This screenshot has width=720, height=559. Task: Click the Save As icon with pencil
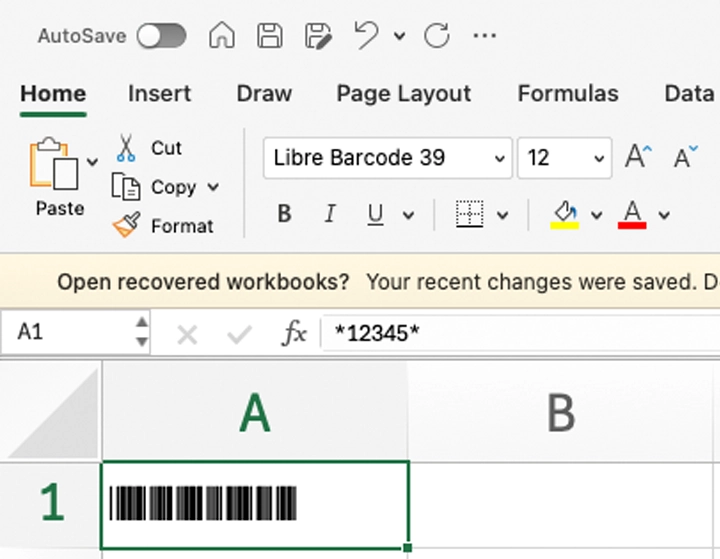(318, 35)
